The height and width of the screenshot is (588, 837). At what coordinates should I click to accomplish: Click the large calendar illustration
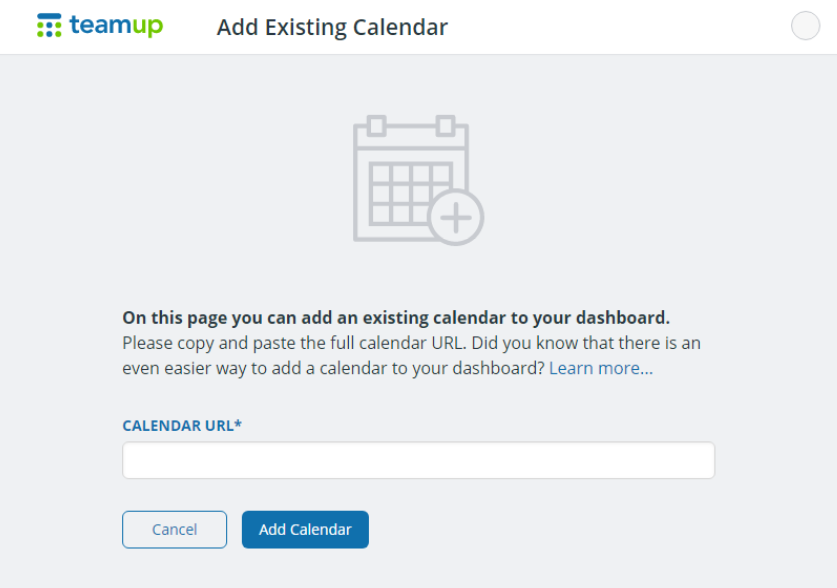[x=418, y=180]
